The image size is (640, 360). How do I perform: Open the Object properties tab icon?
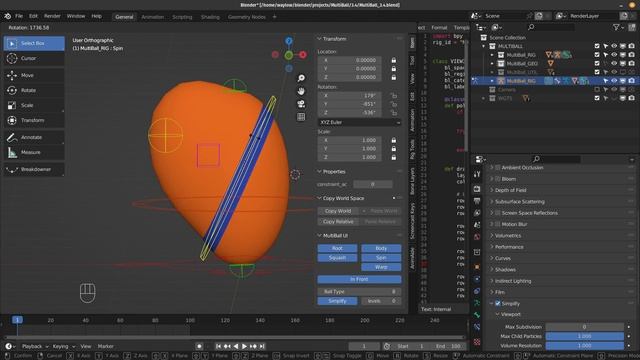coord(477,267)
